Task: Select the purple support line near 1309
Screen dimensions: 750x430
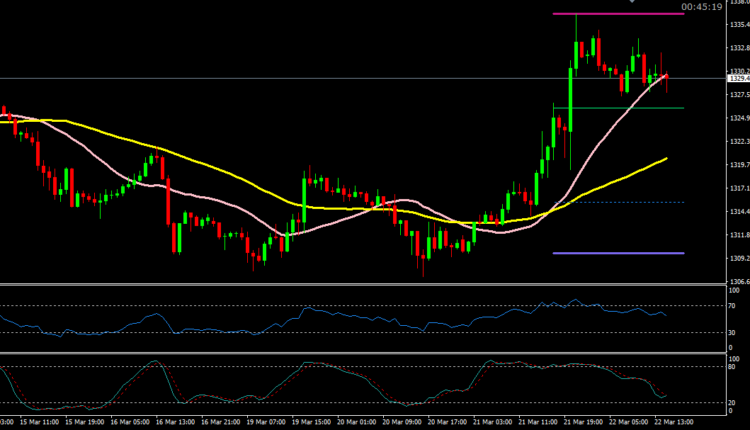Action: coord(618,253)
